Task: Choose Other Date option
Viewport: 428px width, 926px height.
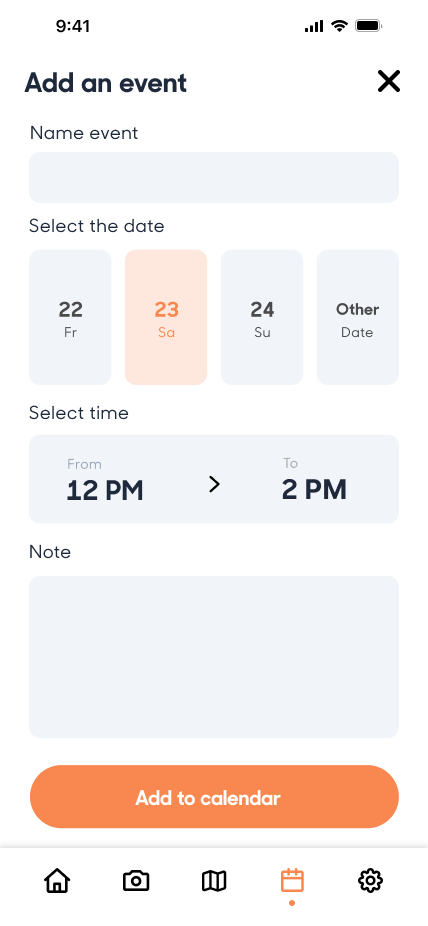Action: click(358, 317)
